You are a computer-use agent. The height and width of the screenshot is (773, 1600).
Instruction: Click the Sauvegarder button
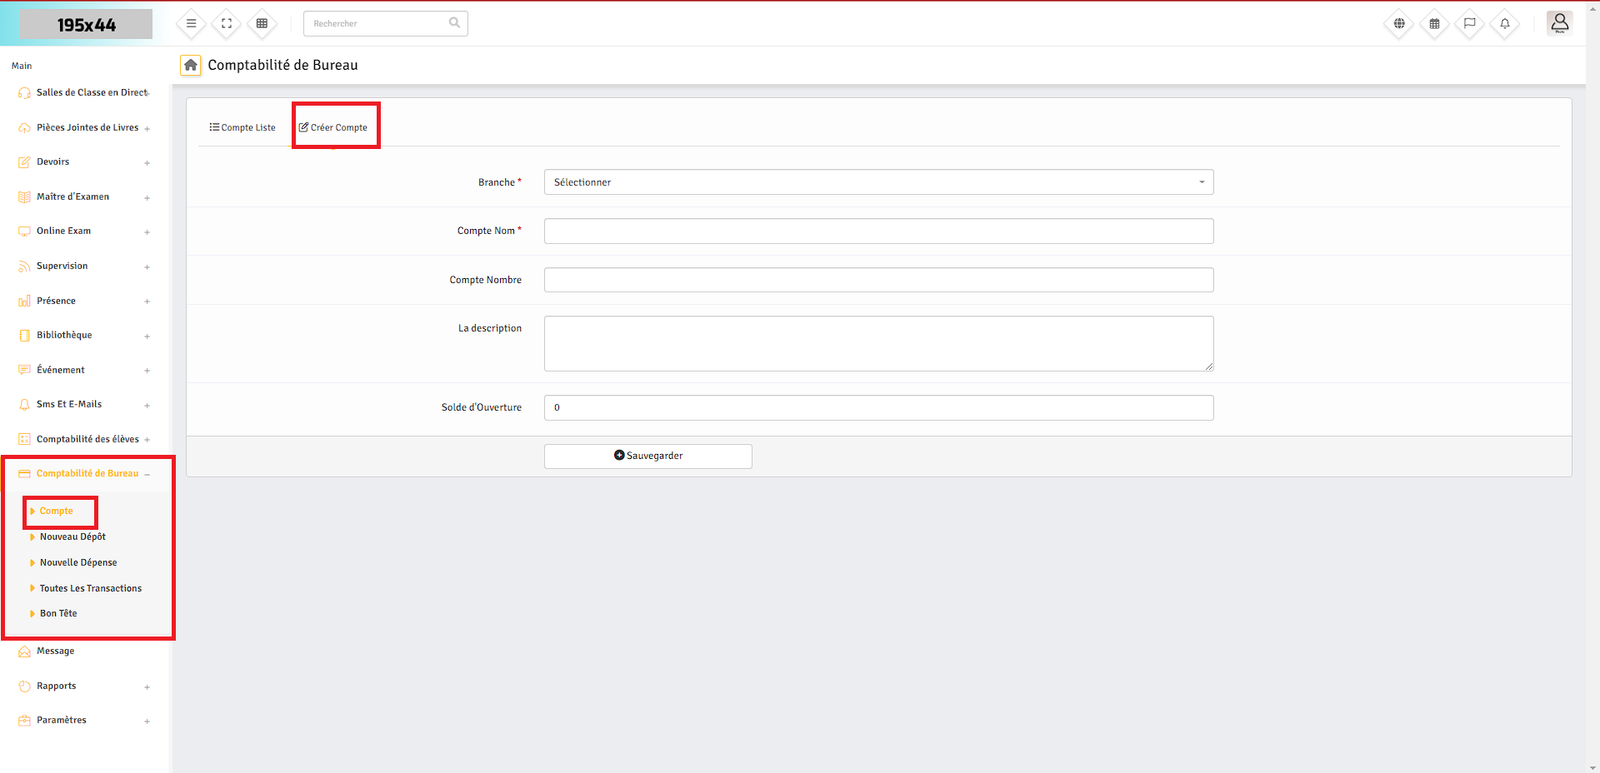648,456
